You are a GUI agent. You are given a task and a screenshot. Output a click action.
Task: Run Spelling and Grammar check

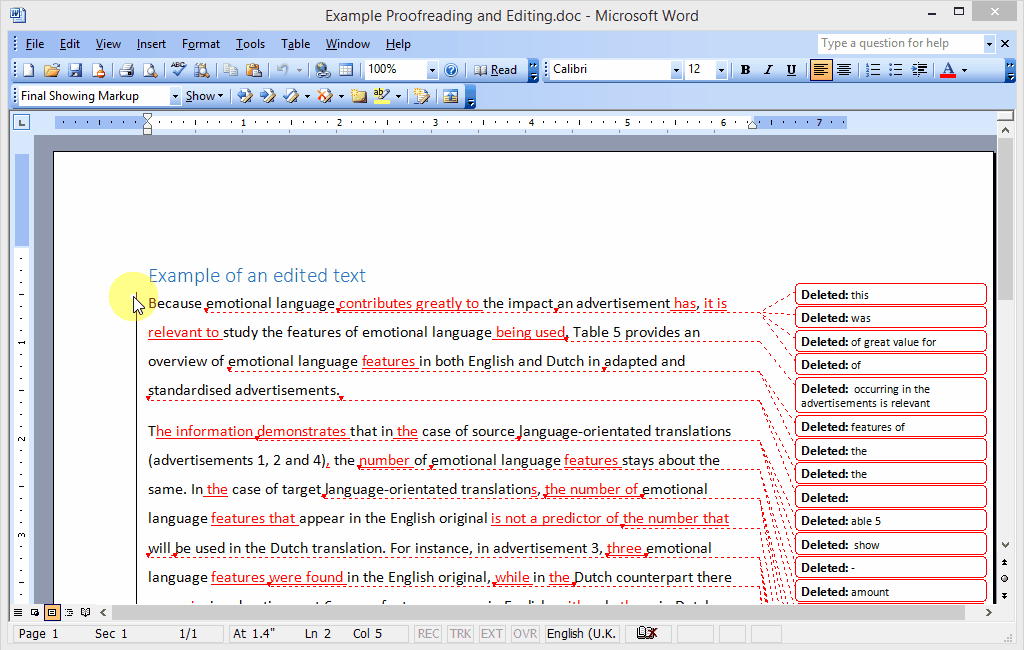(177, 69)
